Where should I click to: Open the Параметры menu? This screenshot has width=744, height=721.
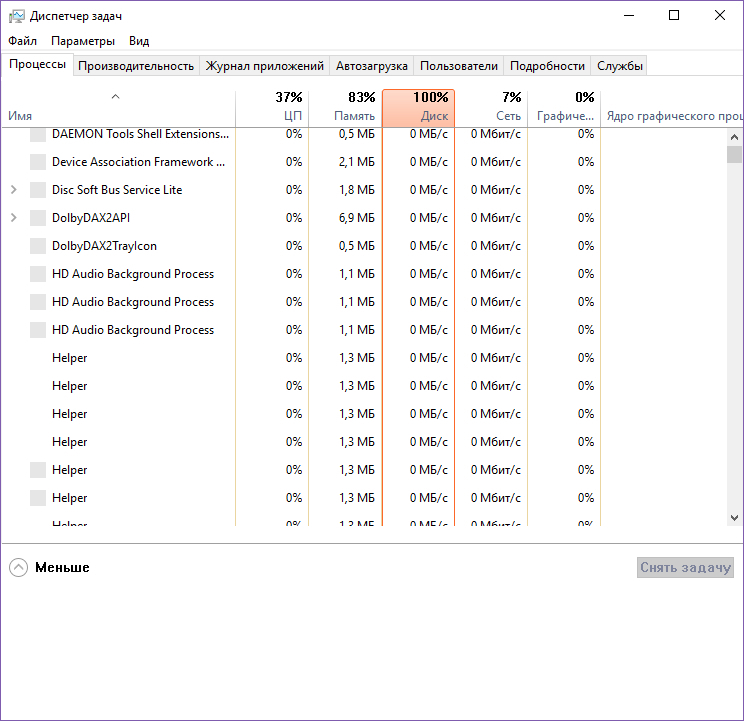(x=83, y=41)
